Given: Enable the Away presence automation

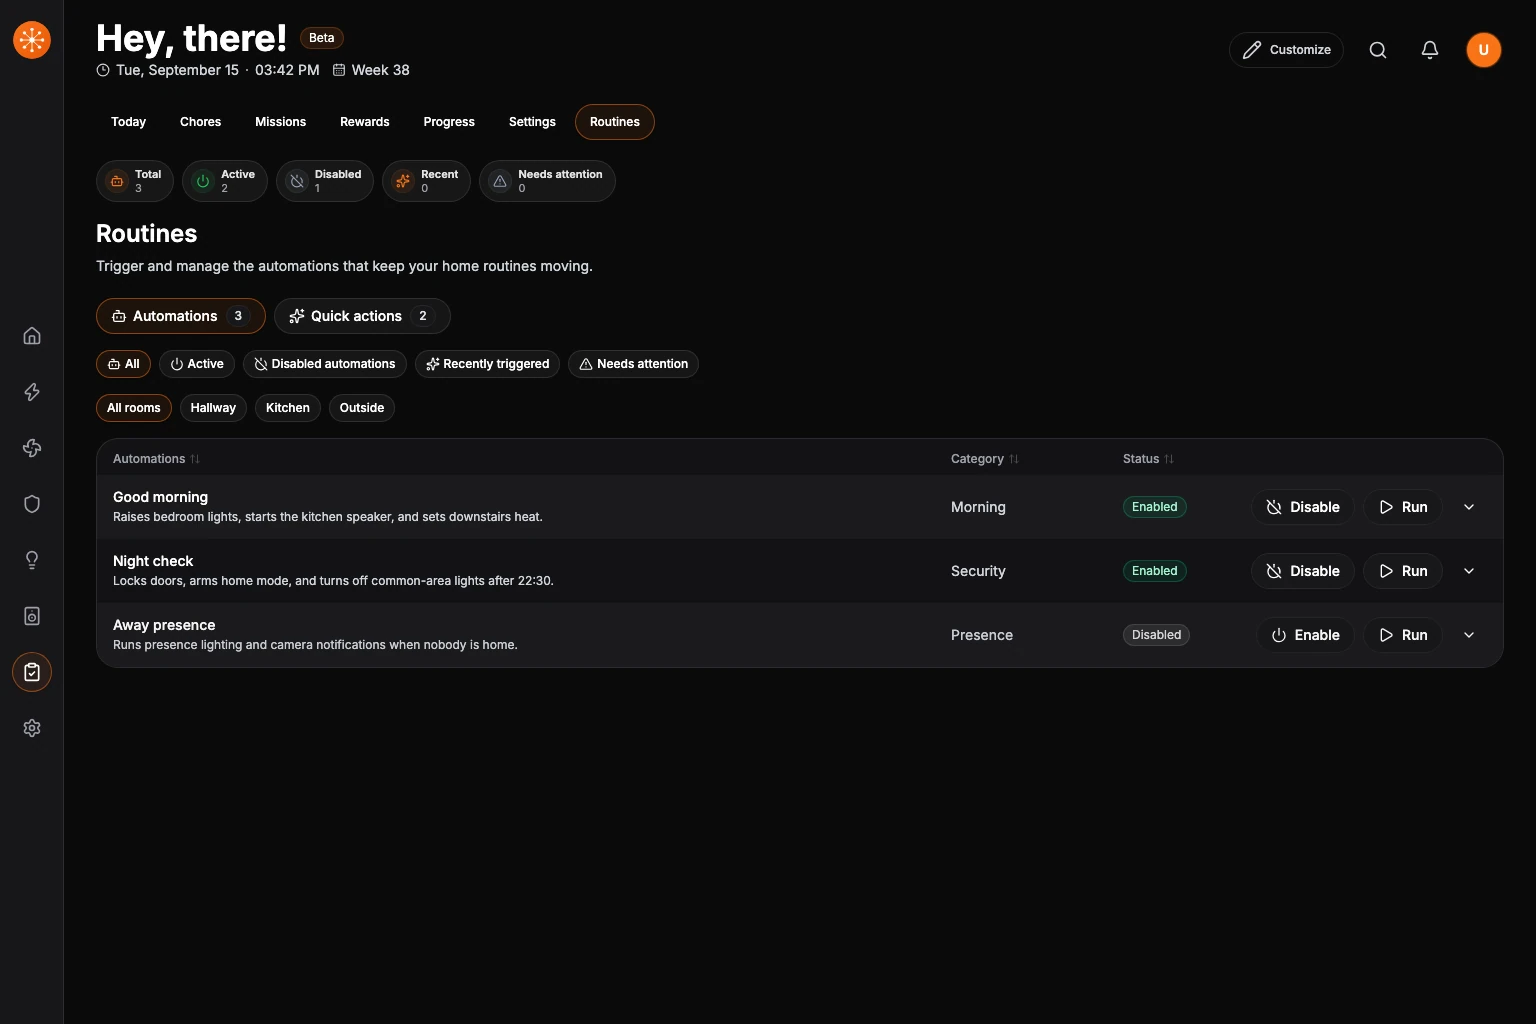Looking at the screenshot, I should pyautogui.click(x=1305, y=635).
